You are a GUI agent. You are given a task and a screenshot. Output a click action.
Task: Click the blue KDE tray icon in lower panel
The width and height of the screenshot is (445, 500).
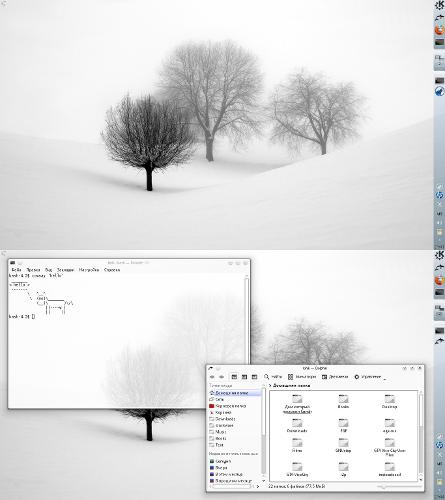[x=439, y=445]
